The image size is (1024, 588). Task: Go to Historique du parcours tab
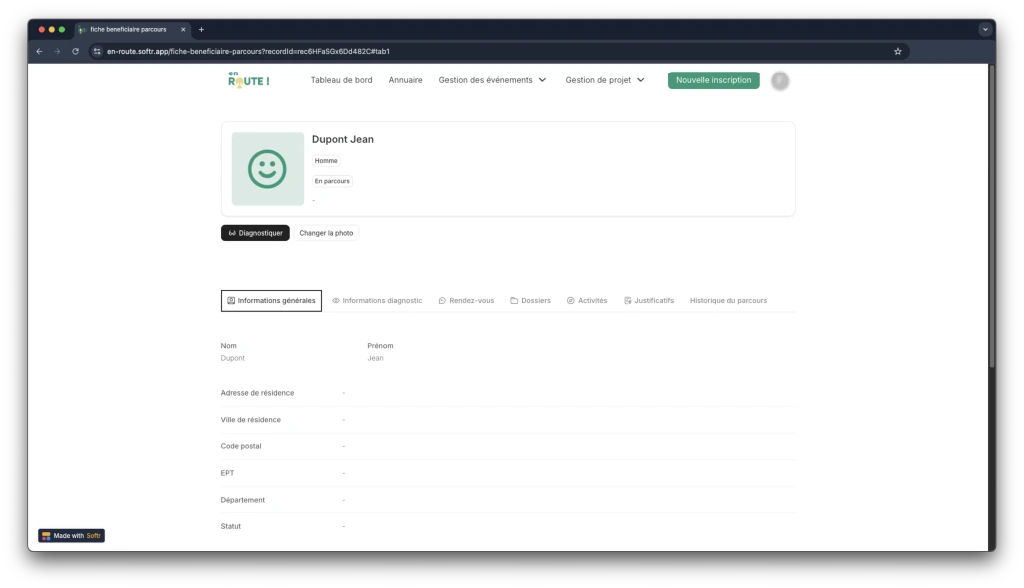pos(728,300)
